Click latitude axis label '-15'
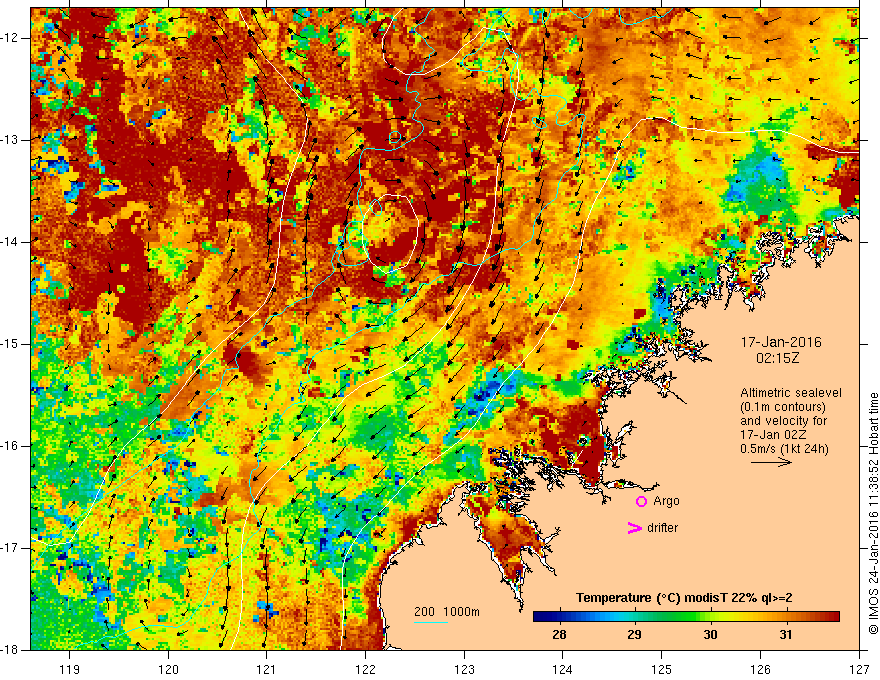 click(10, 344)
